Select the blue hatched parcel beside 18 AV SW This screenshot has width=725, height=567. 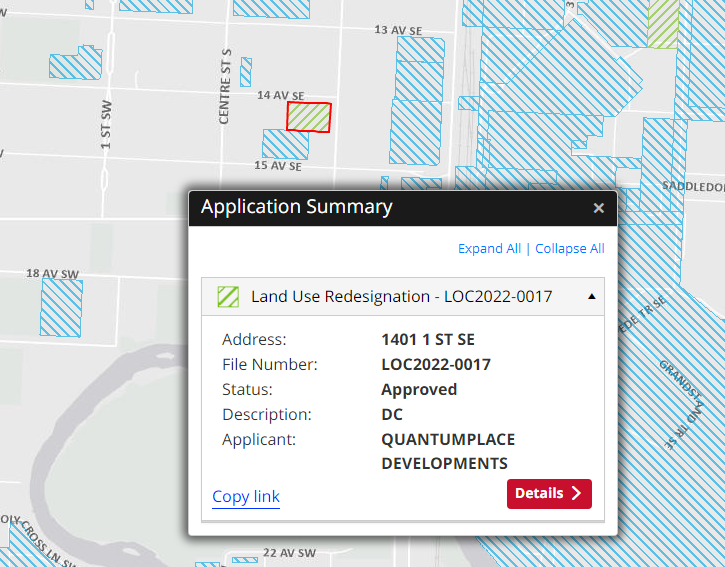click(x=61, y=307)
